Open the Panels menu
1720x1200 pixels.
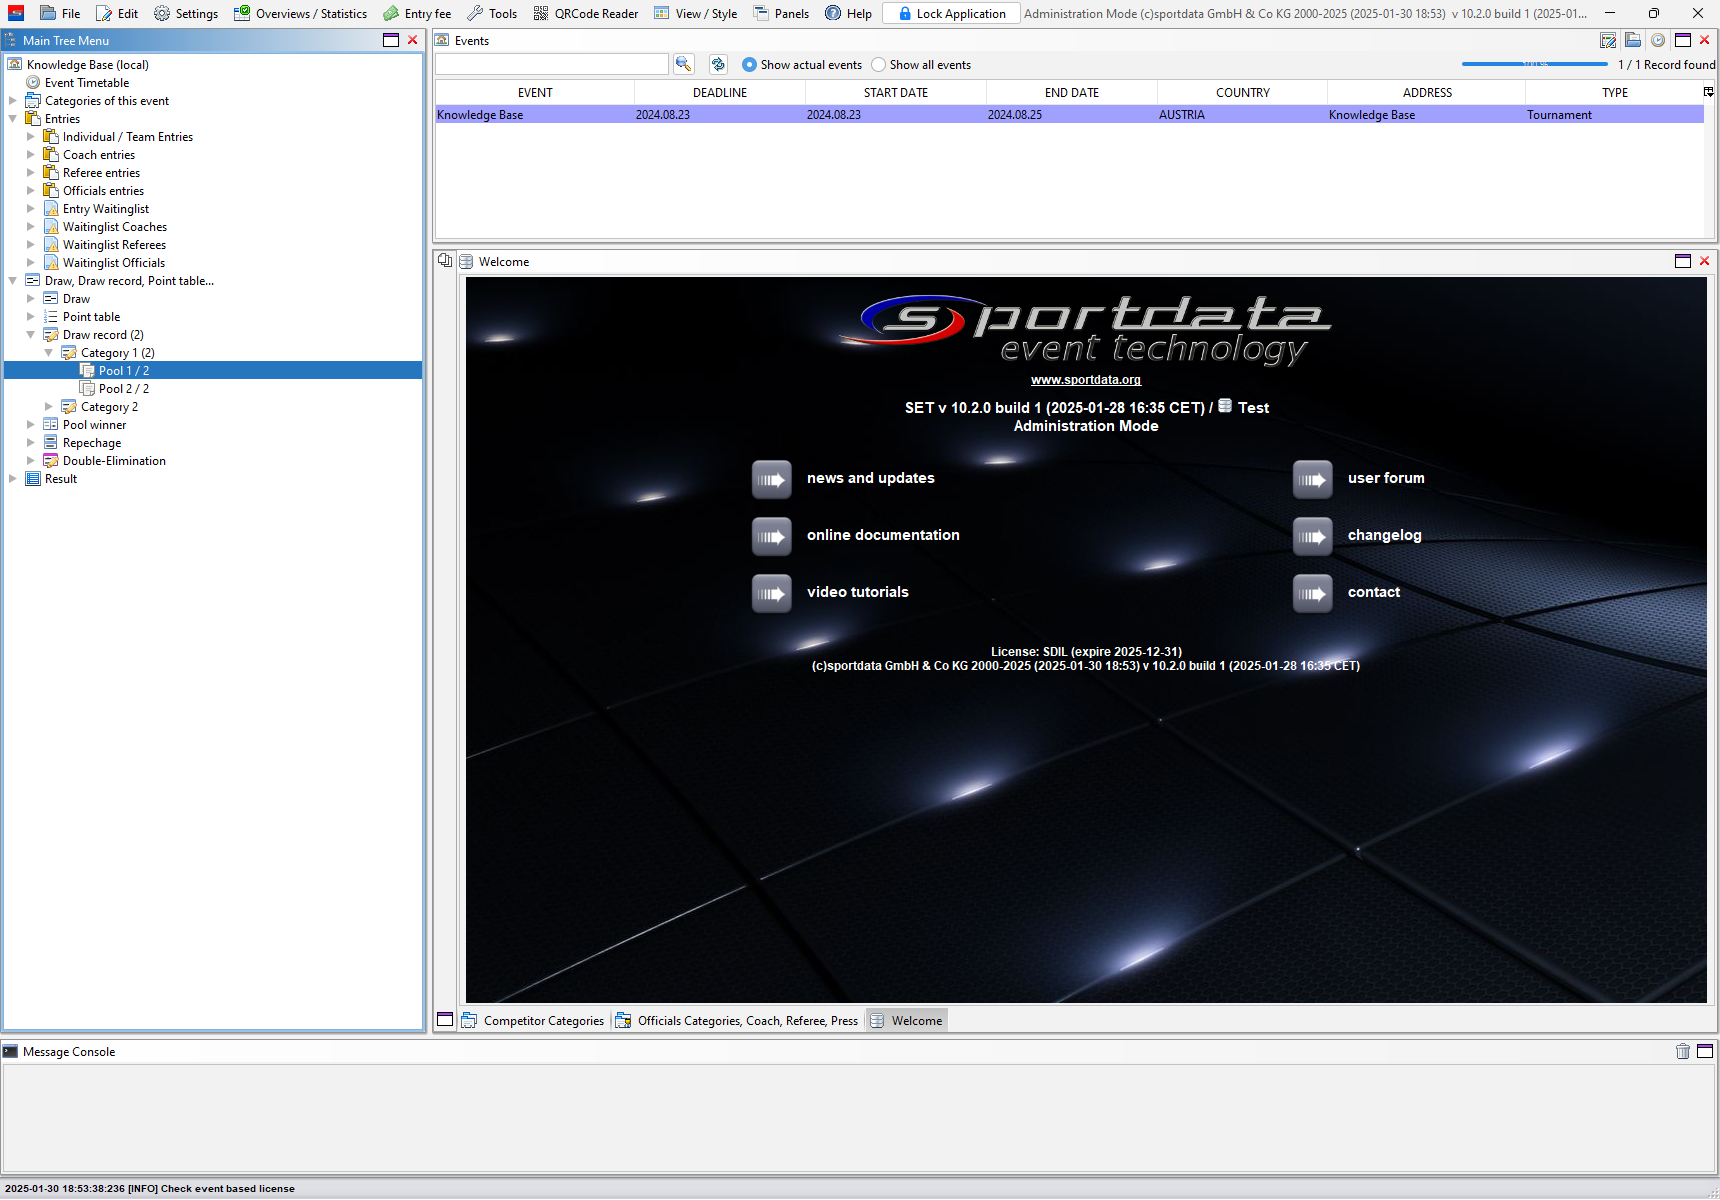pyautogui.click(x=781, y=13)
